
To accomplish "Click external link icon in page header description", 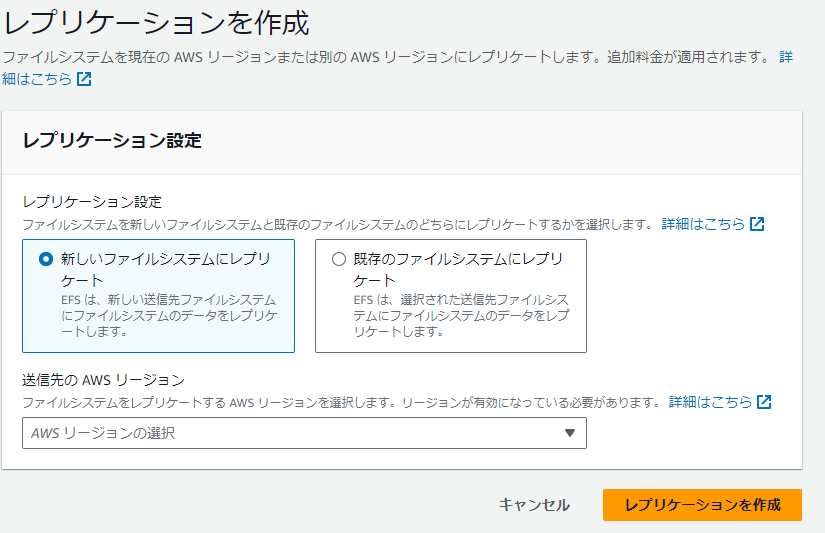I will [x=84, y=79].
